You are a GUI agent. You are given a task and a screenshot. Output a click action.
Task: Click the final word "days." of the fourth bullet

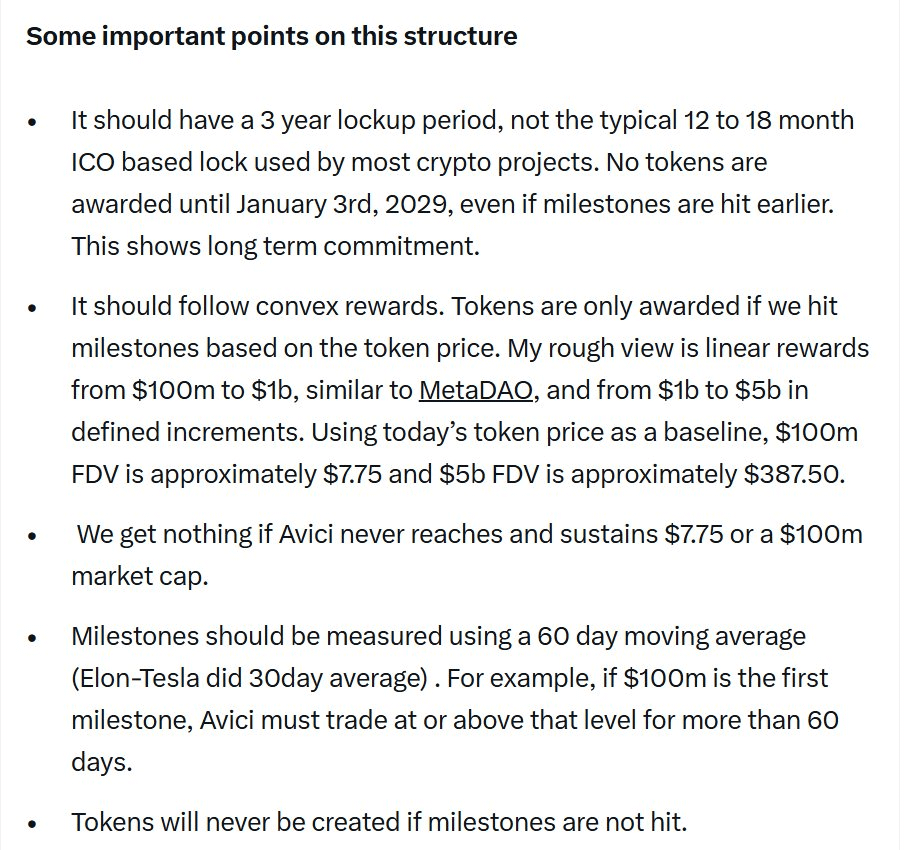(102, 761)
